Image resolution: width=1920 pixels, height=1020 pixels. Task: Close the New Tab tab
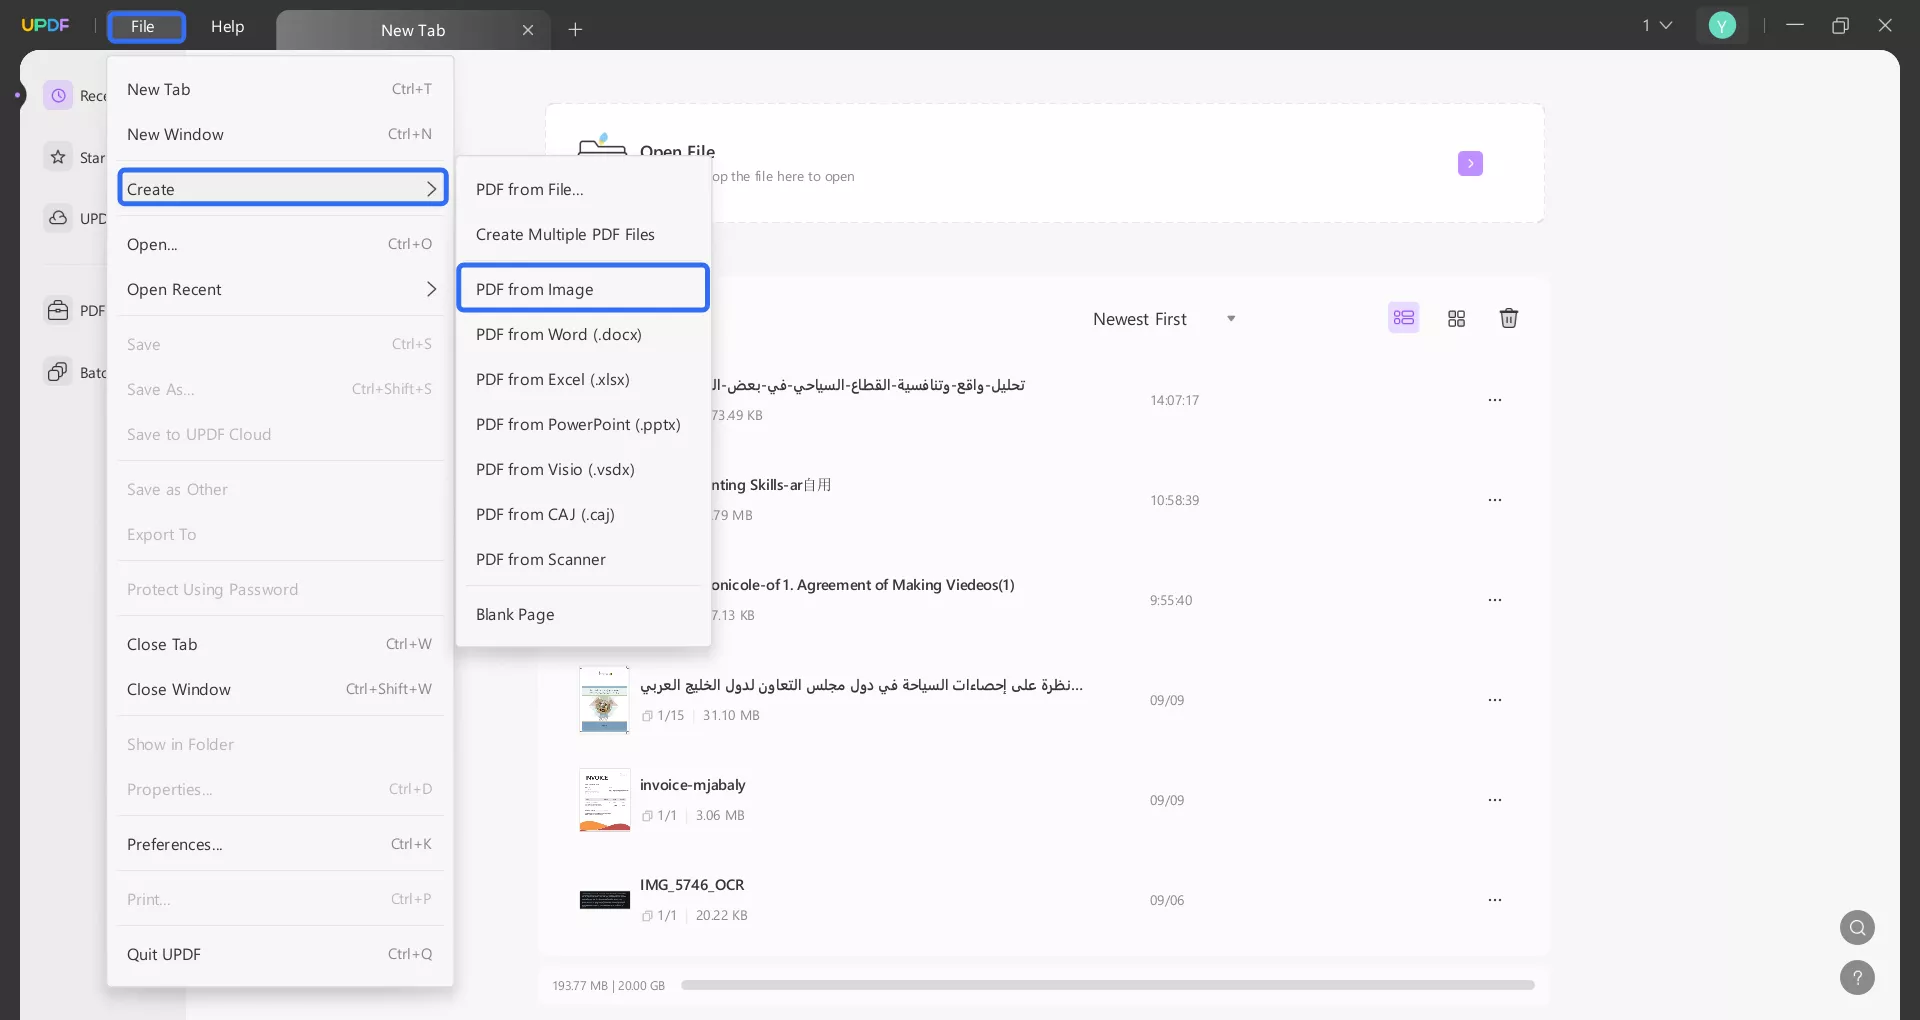click(x=528, y=30)
